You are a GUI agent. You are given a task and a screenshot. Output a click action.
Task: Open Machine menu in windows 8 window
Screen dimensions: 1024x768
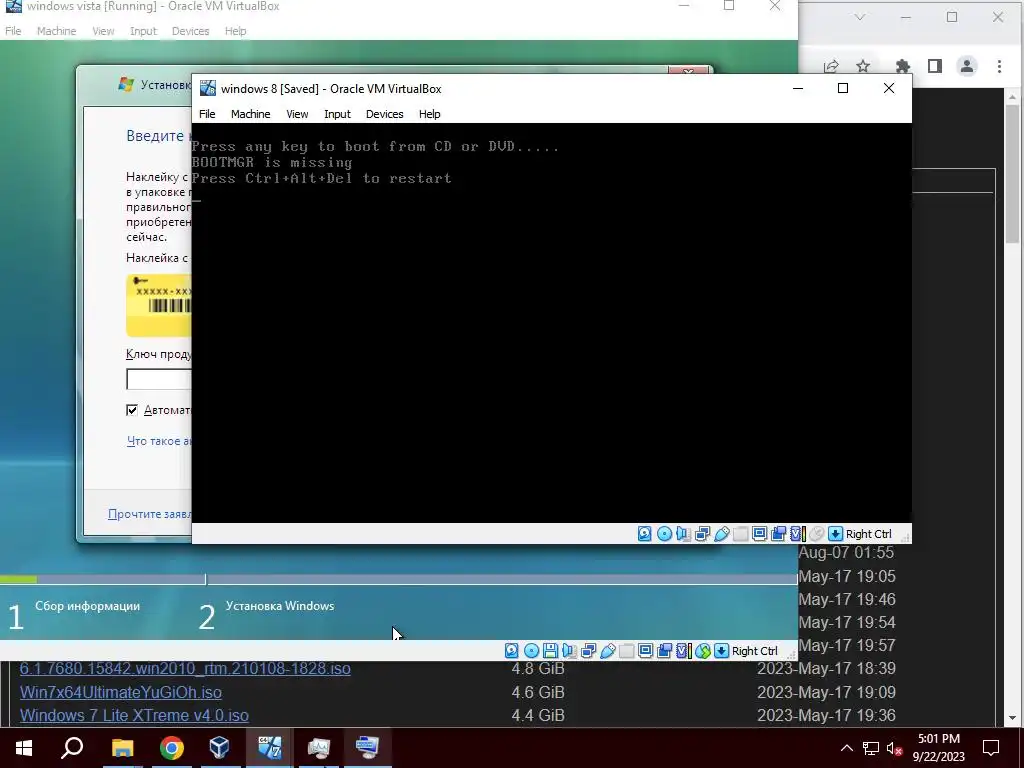(x=250, y=114)
